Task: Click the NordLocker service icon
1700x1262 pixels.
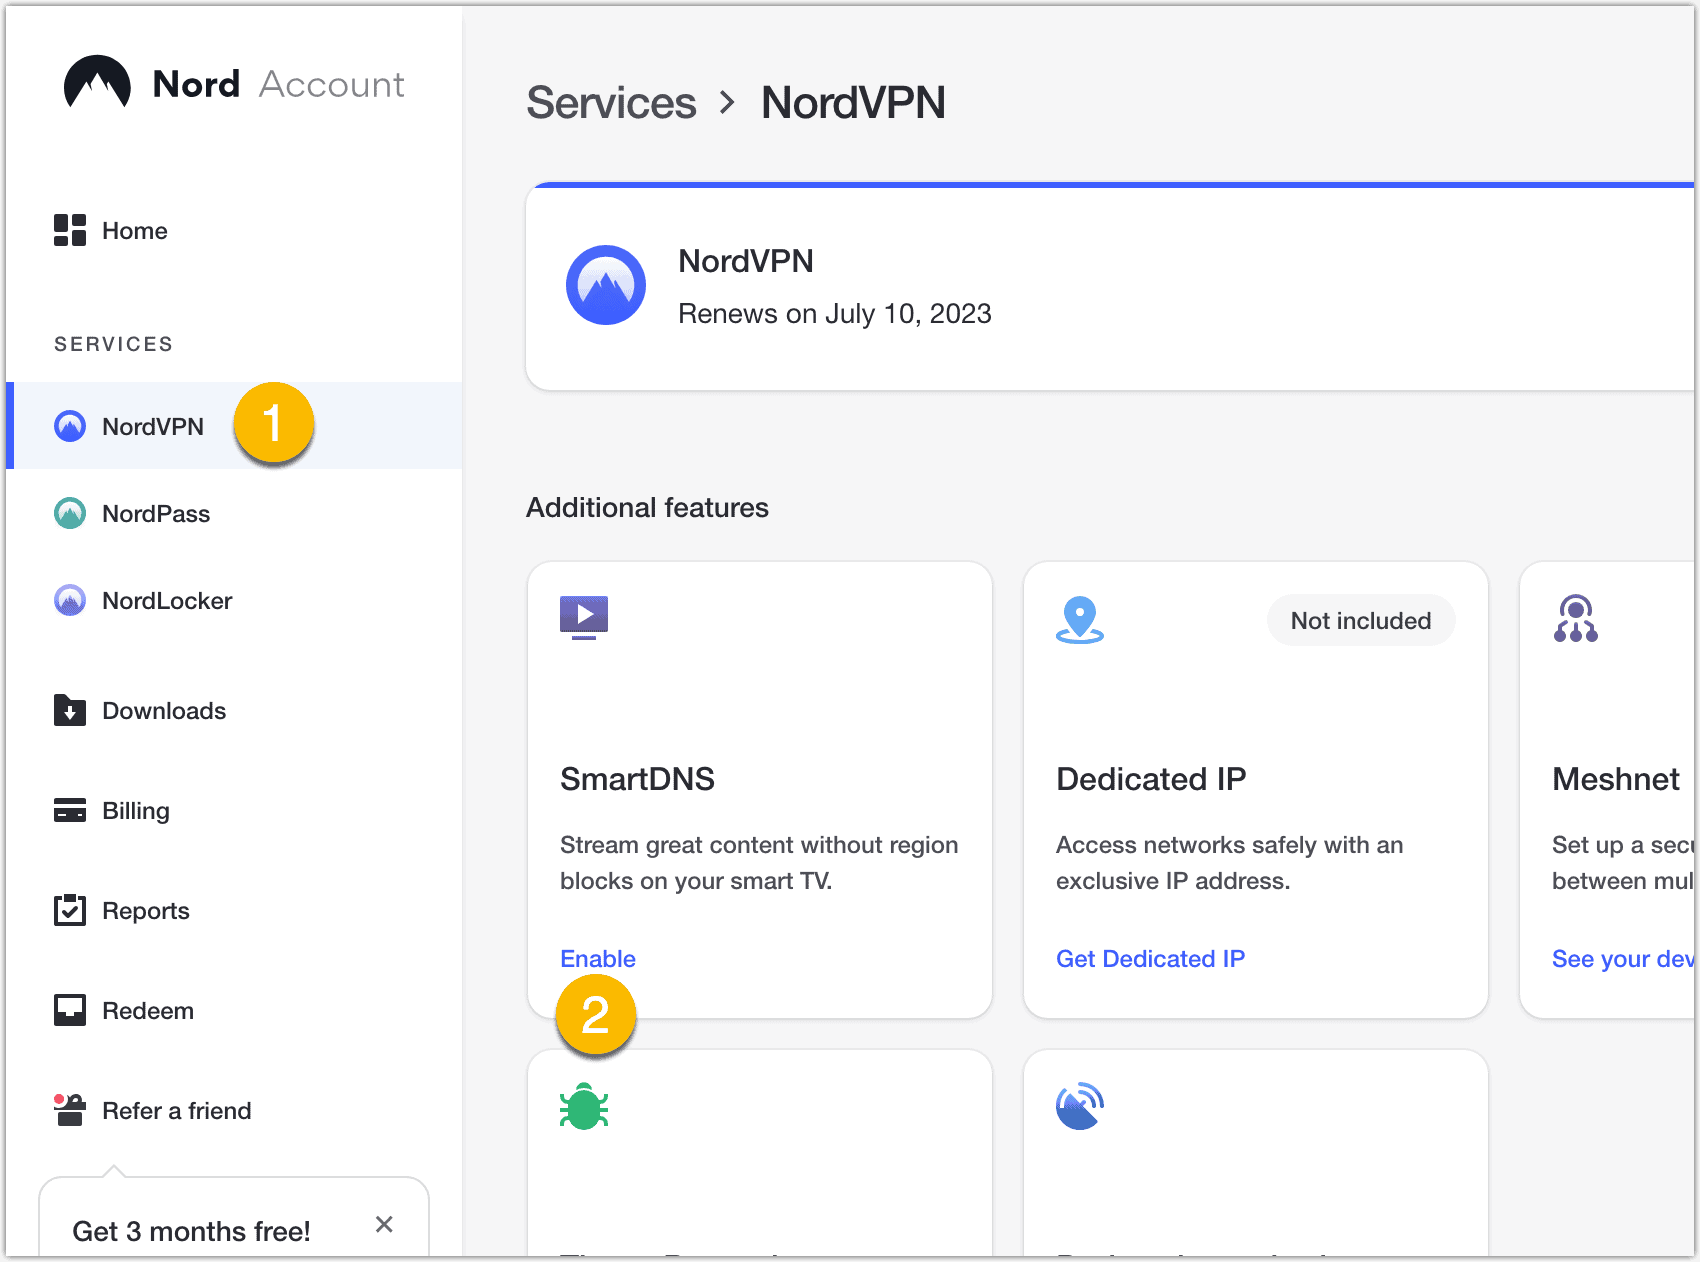Action: point(70,601)
